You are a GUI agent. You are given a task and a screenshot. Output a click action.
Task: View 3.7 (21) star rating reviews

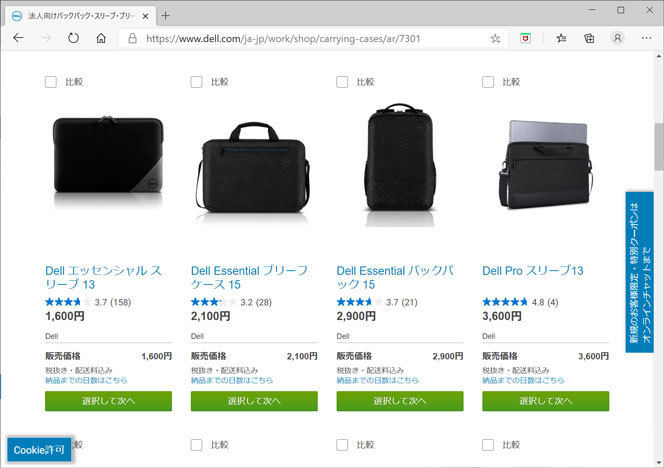(377, 302)
